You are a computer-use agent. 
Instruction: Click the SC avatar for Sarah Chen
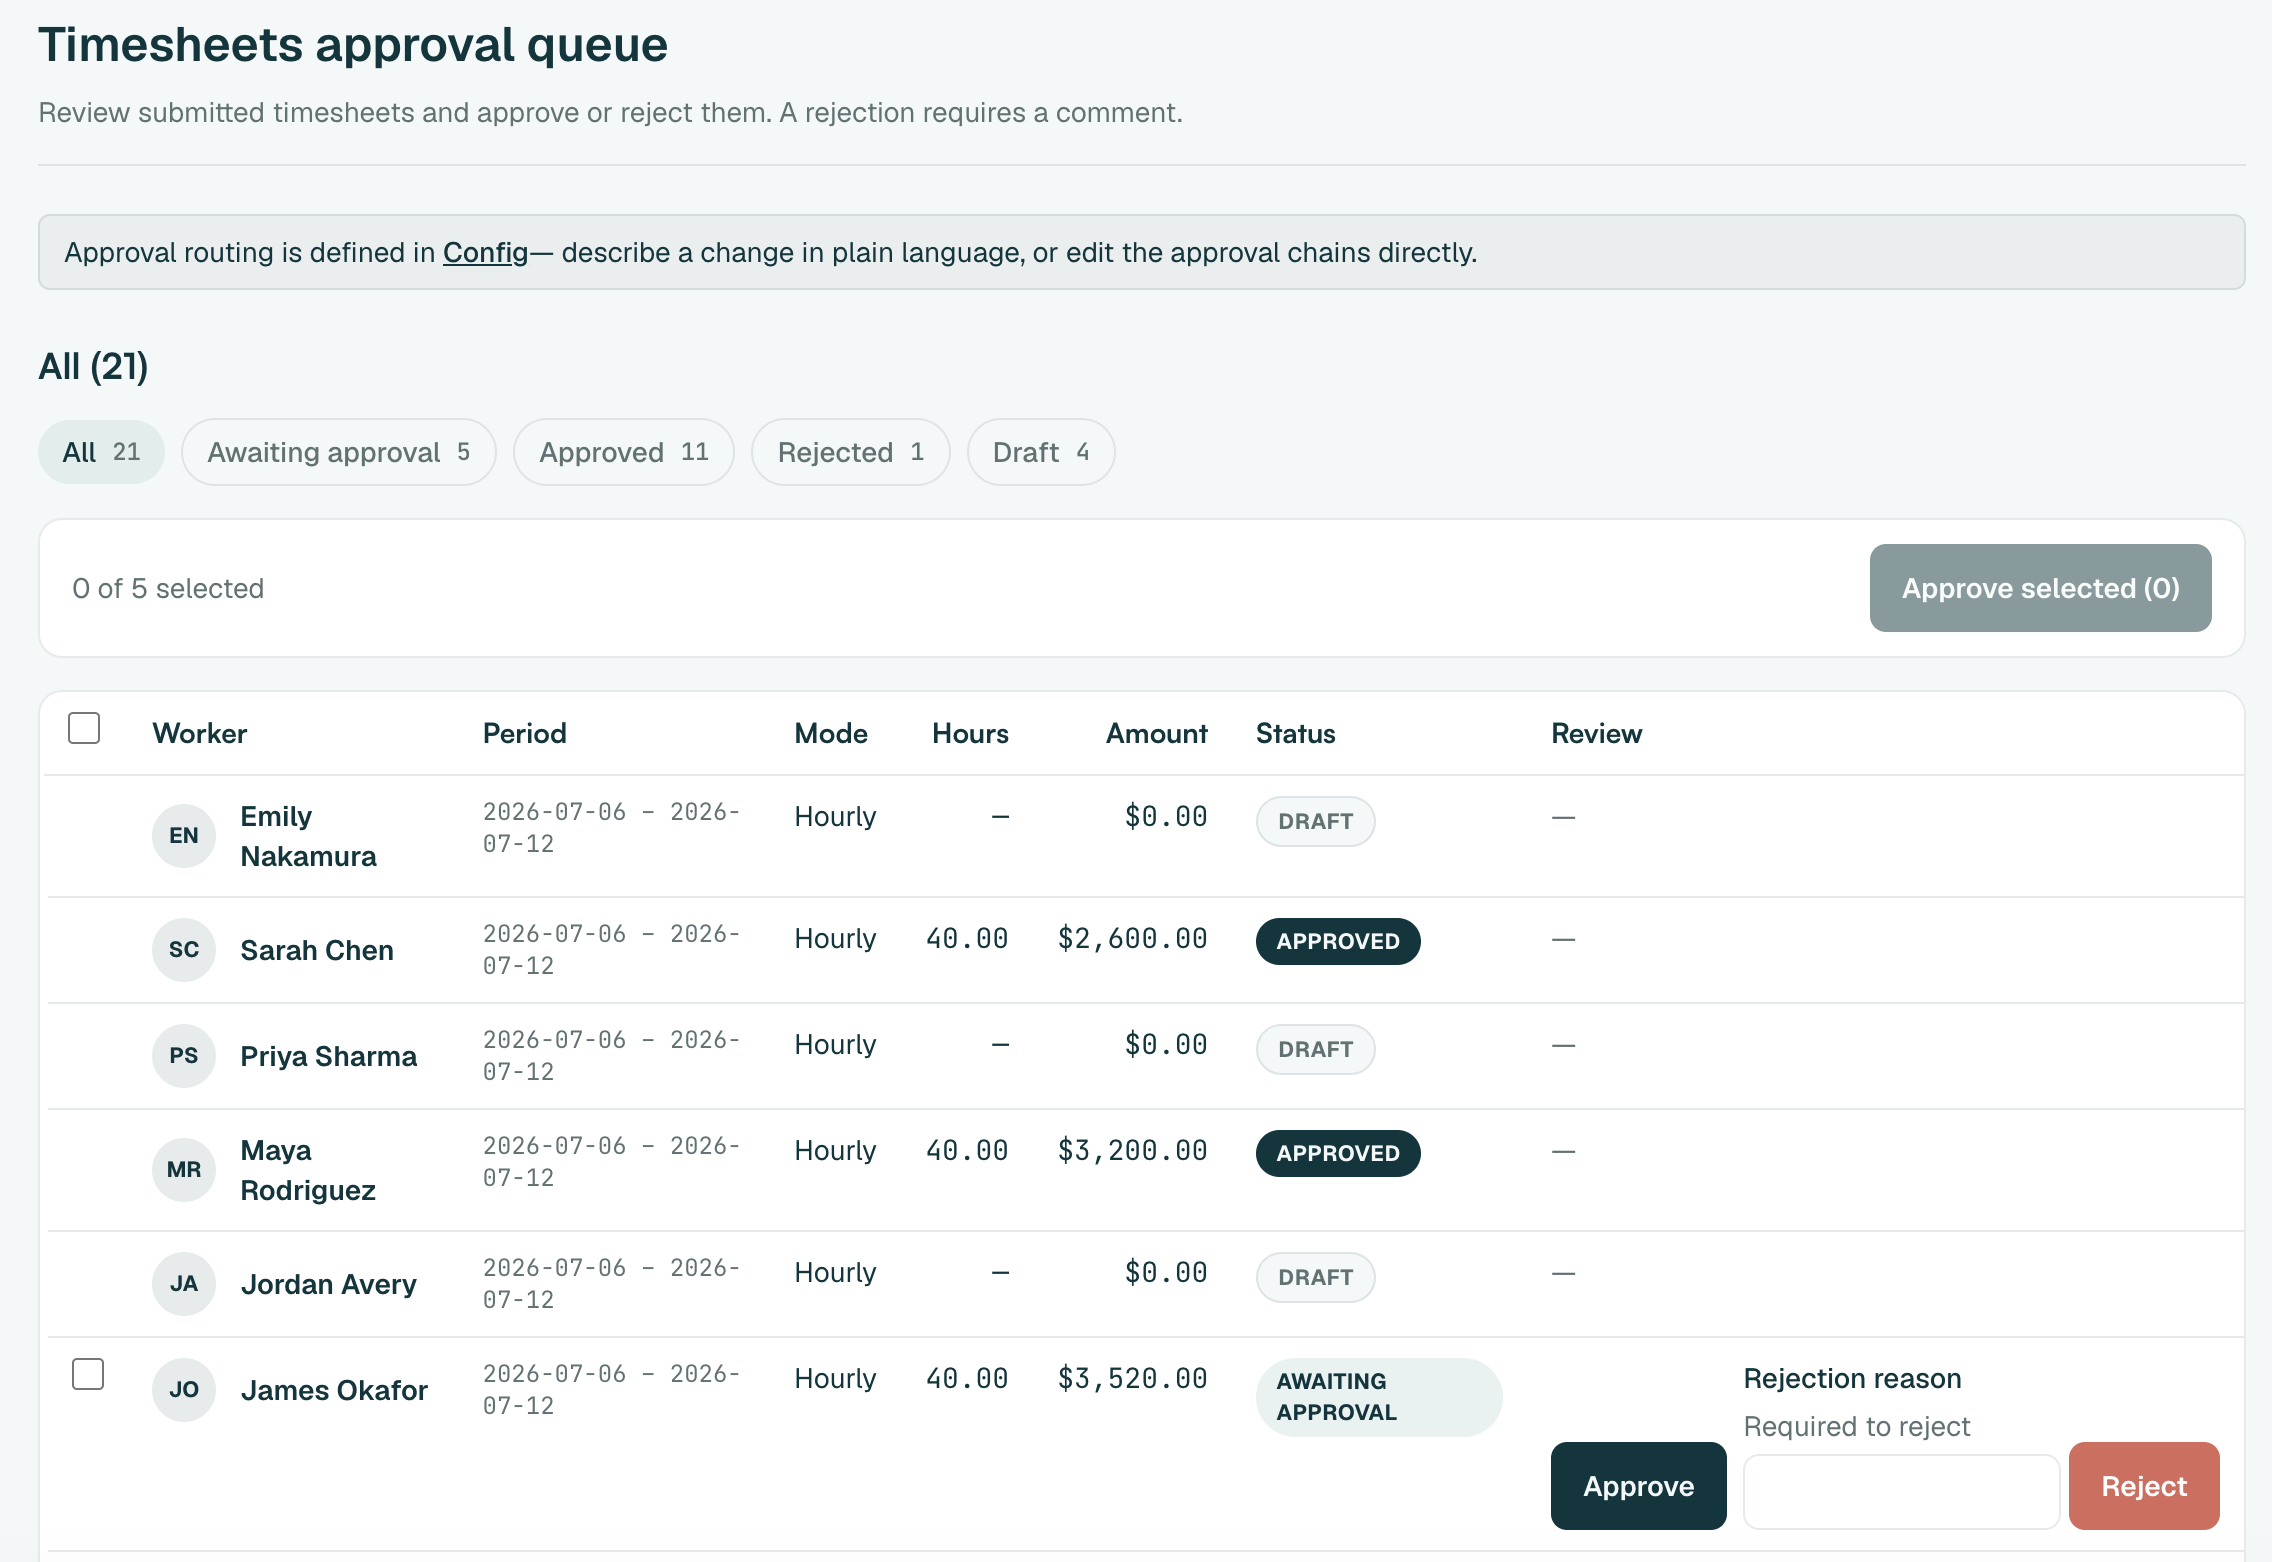[x=184, y=950]
